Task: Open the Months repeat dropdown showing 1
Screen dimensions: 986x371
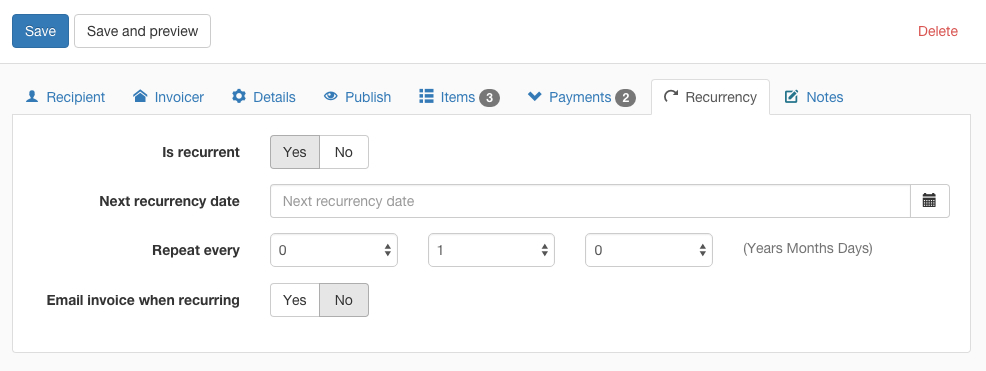Action: 491,250
